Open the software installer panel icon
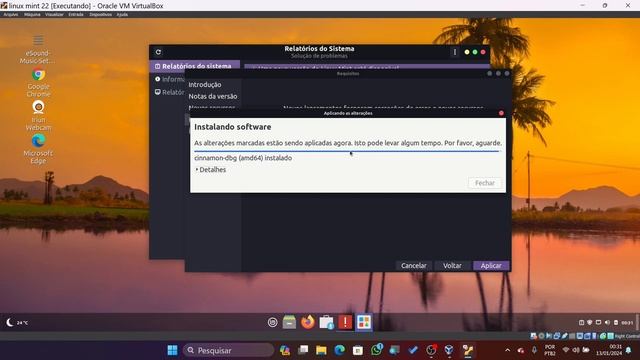The height and width of the screenshot is (360, 640). point(327,322)
